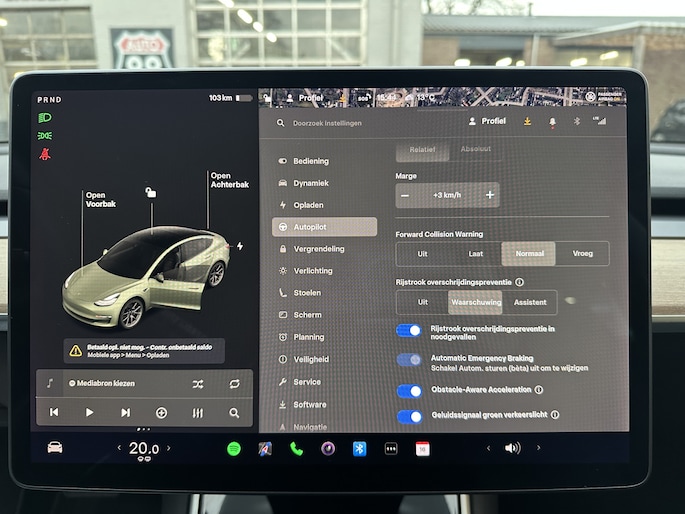Open the more apps ellipsis launcher
685x514 pixels.
point(391,448)
